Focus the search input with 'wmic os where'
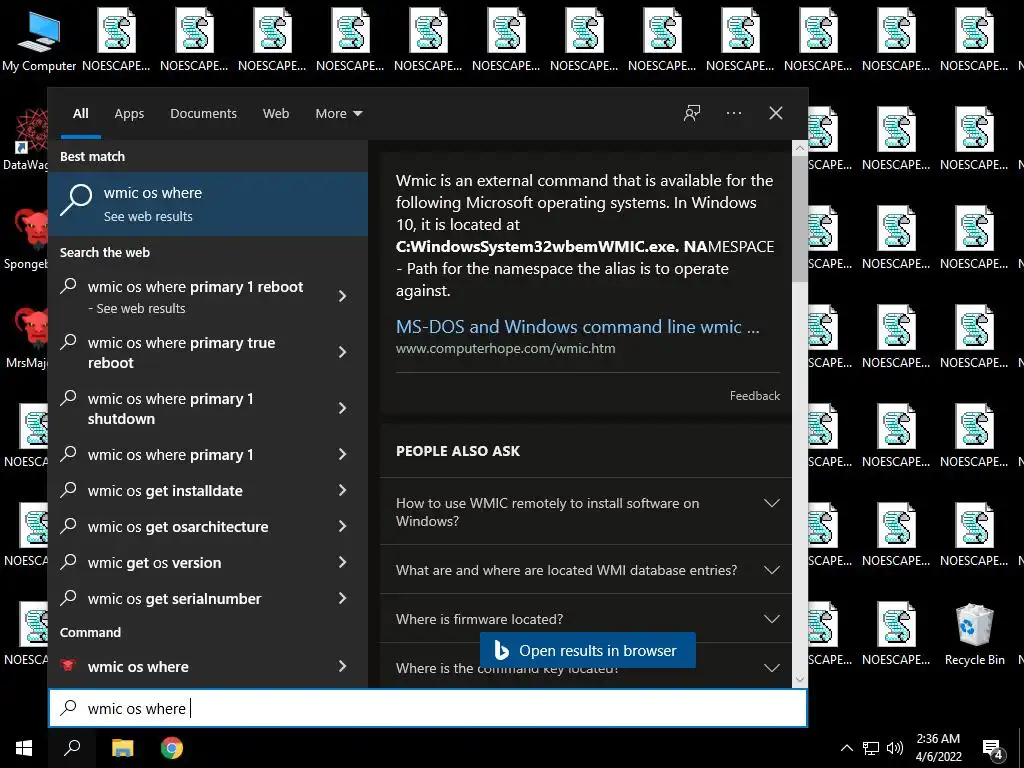Viewport: 1024px width, 768px height. [x=428, y=708]
